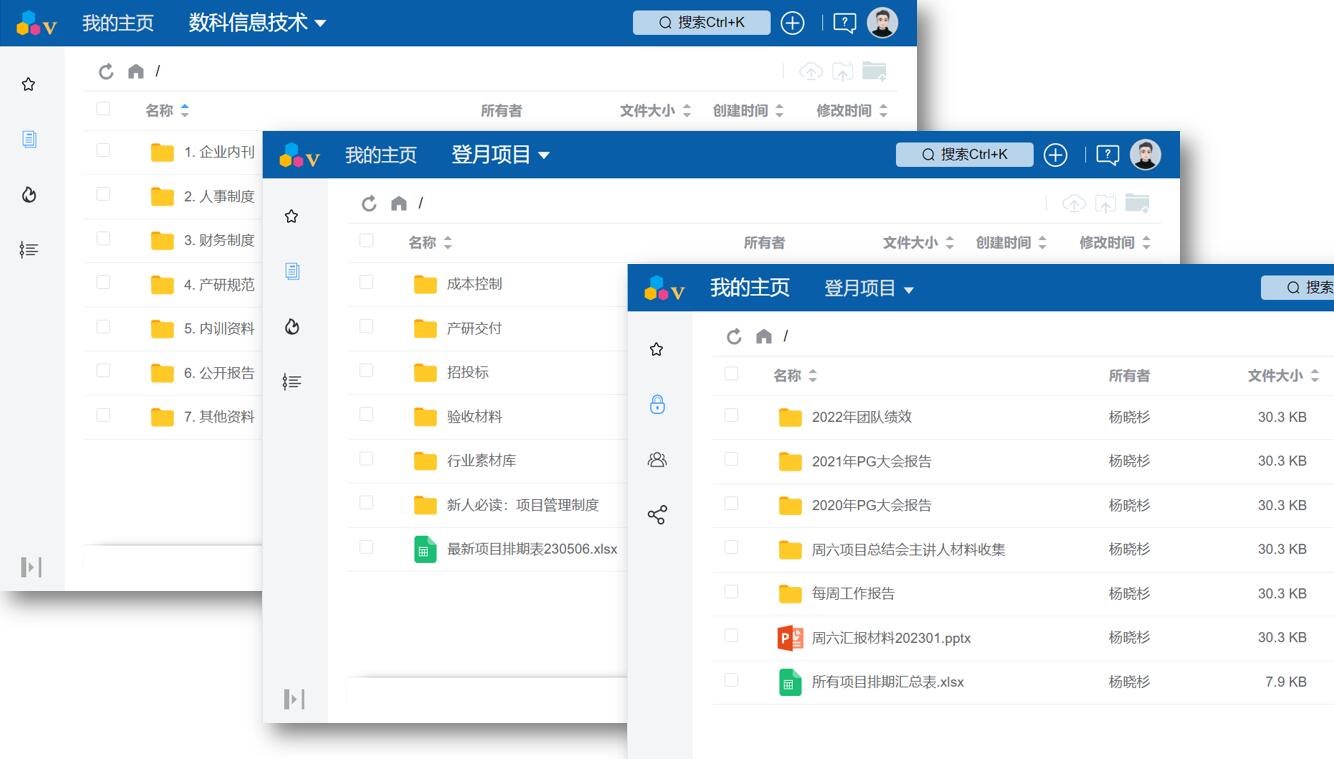Image resolution: width=1334 pixels, height=759 pixels.
Task: Click the lock icon in the left sidebar
Action: click(657, 404)
